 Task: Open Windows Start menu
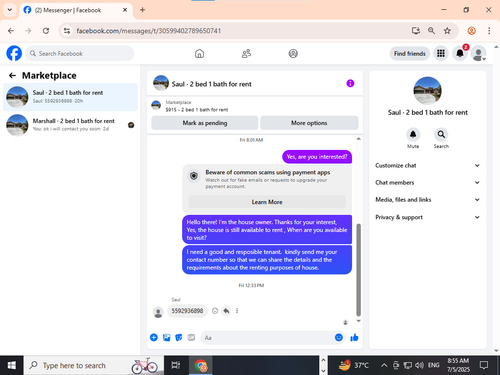(x=12, y=365)
